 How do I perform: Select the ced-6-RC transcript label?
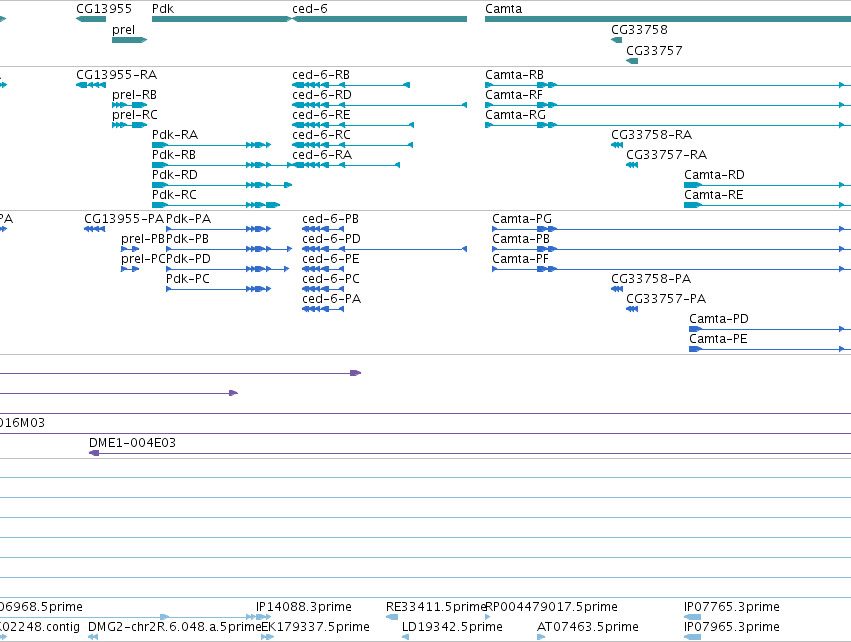[321, 135]
